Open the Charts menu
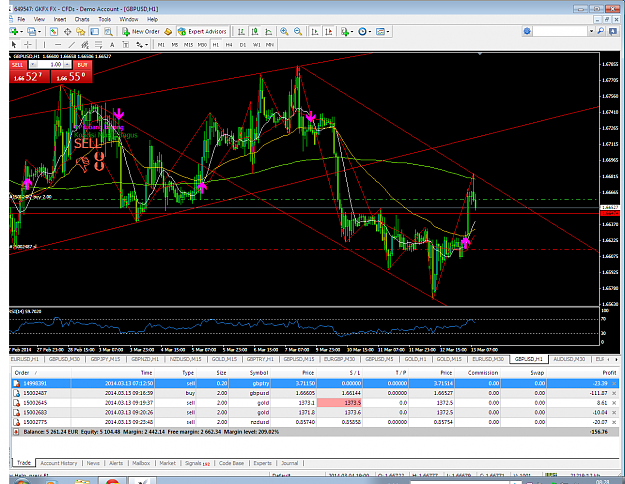 point(82,19)
